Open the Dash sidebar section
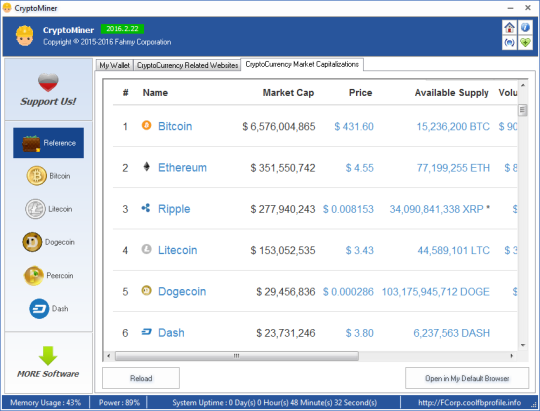Viewport: 540px width, 411px height. point(49,308)
